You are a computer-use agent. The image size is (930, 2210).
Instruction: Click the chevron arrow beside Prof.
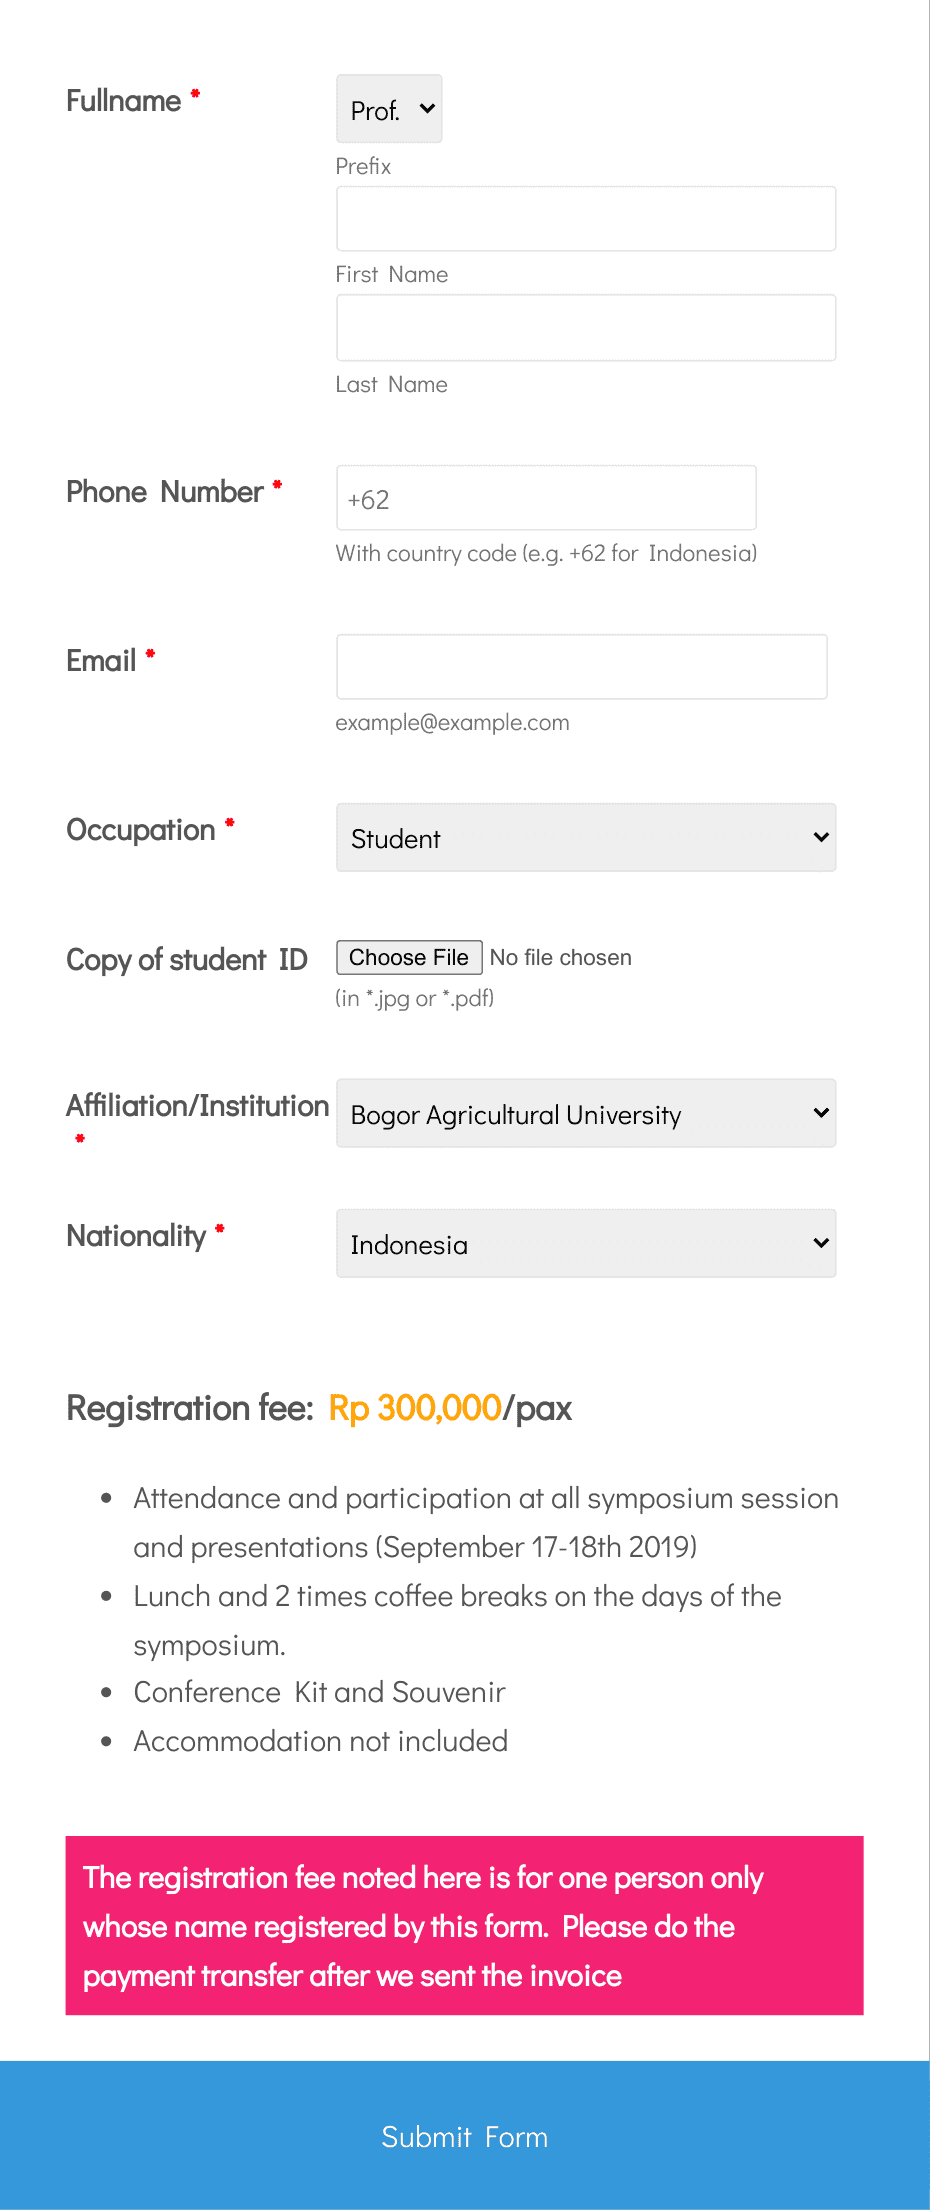(x=427, y=108)
